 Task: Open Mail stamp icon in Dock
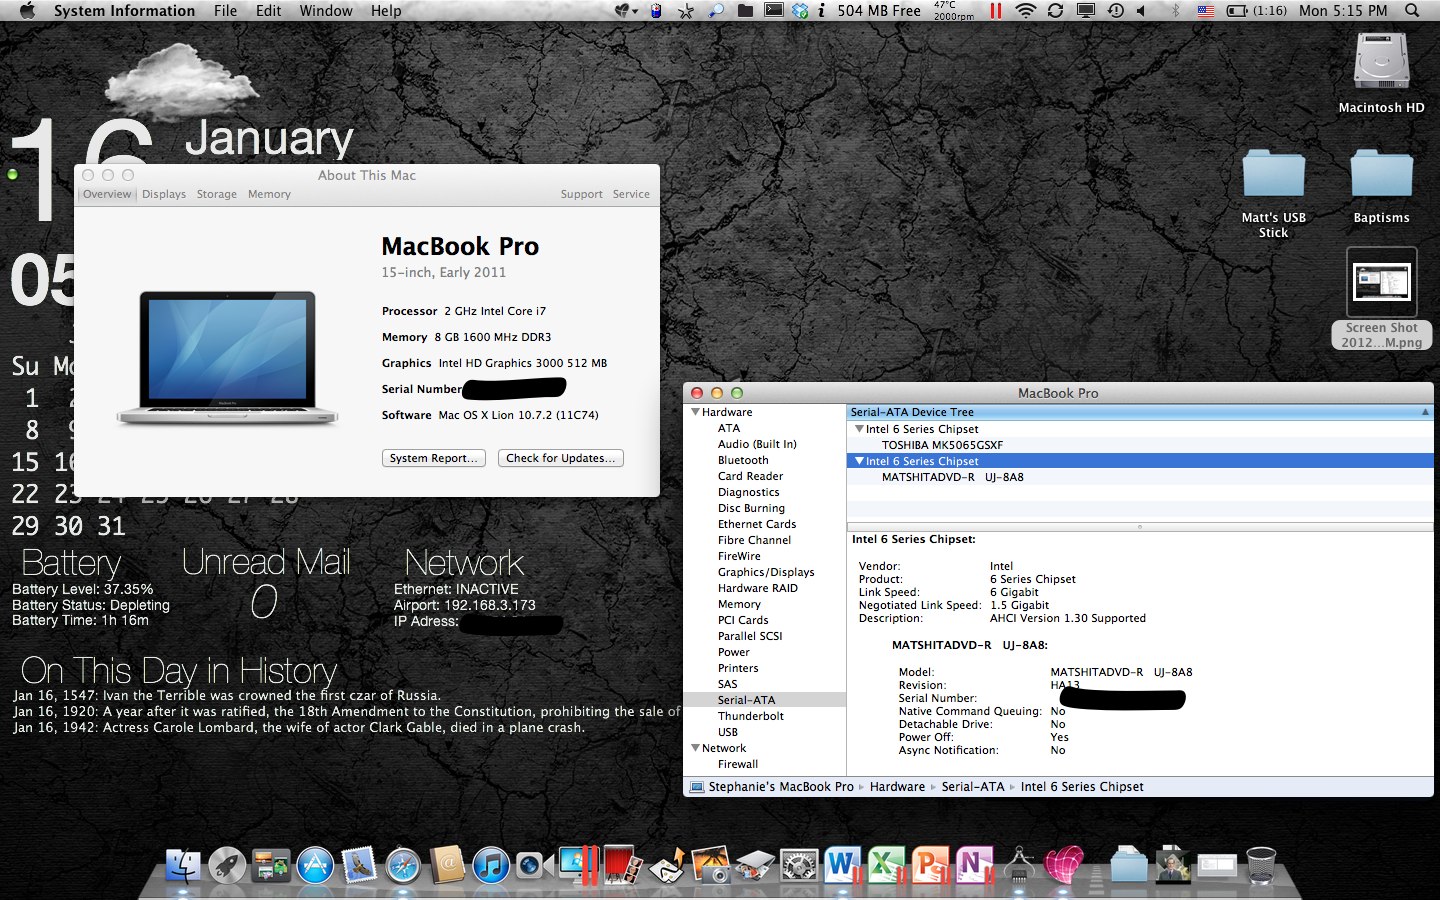[359, 865]
